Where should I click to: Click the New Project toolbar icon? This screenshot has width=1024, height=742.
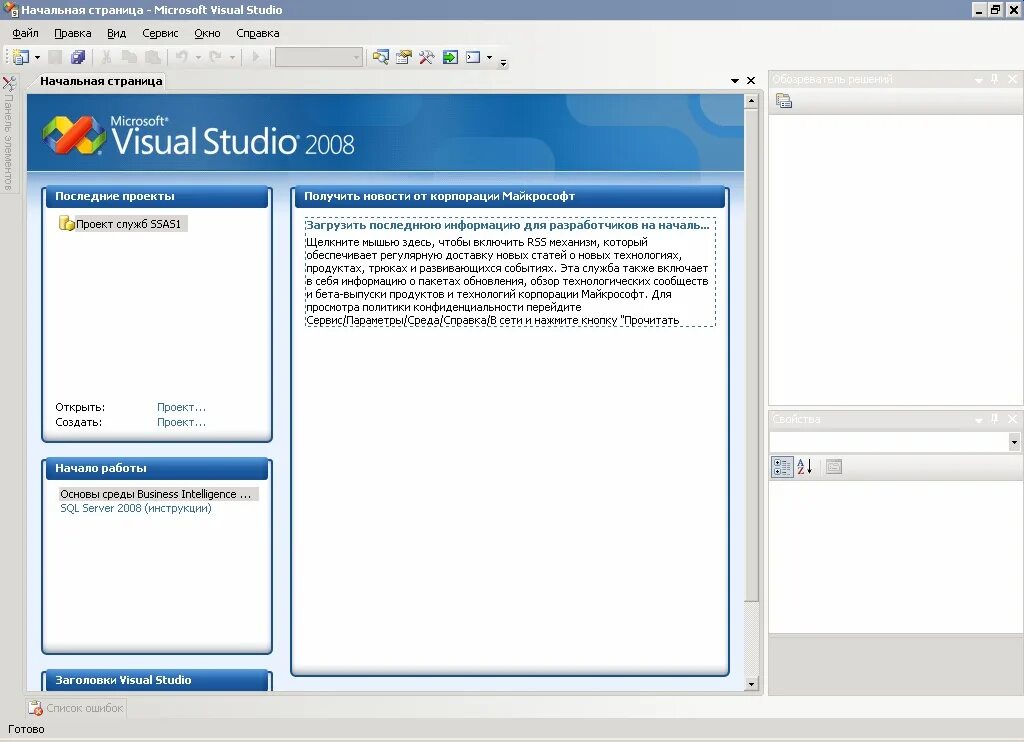coord(21,57)
